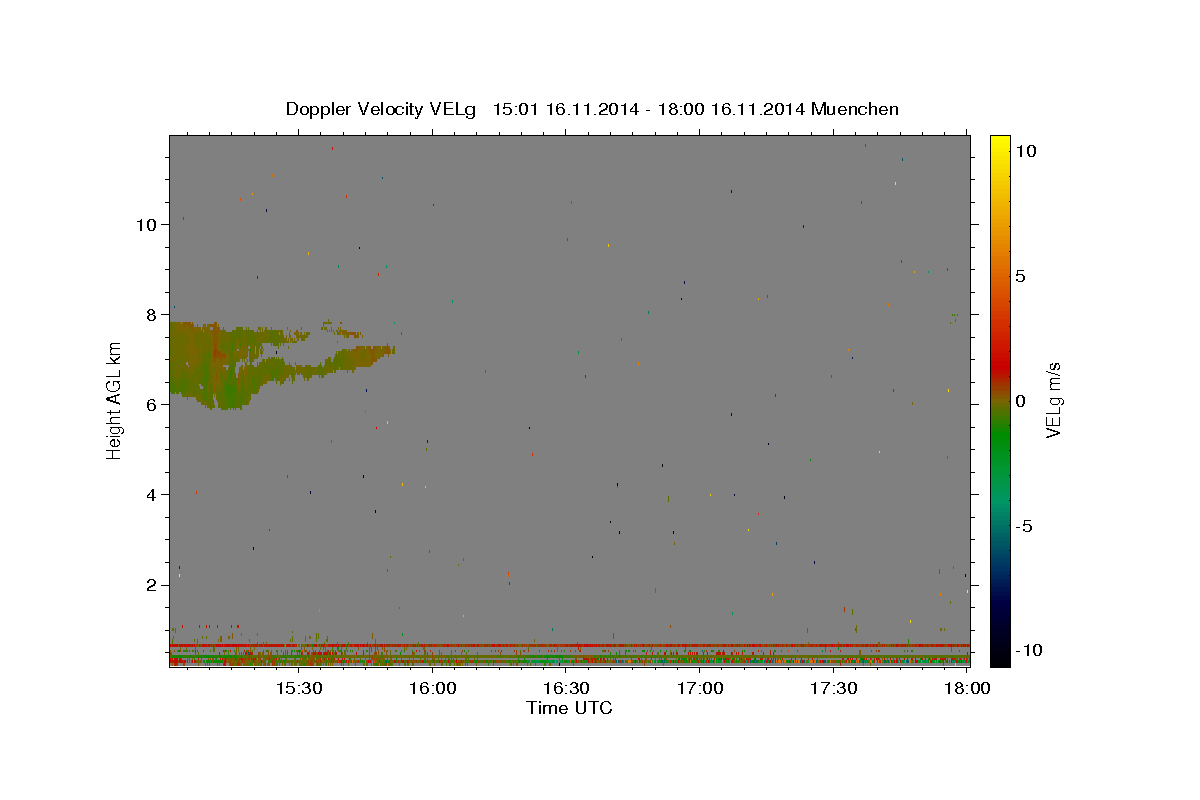Click the height axis label 2

coord(152,584)
